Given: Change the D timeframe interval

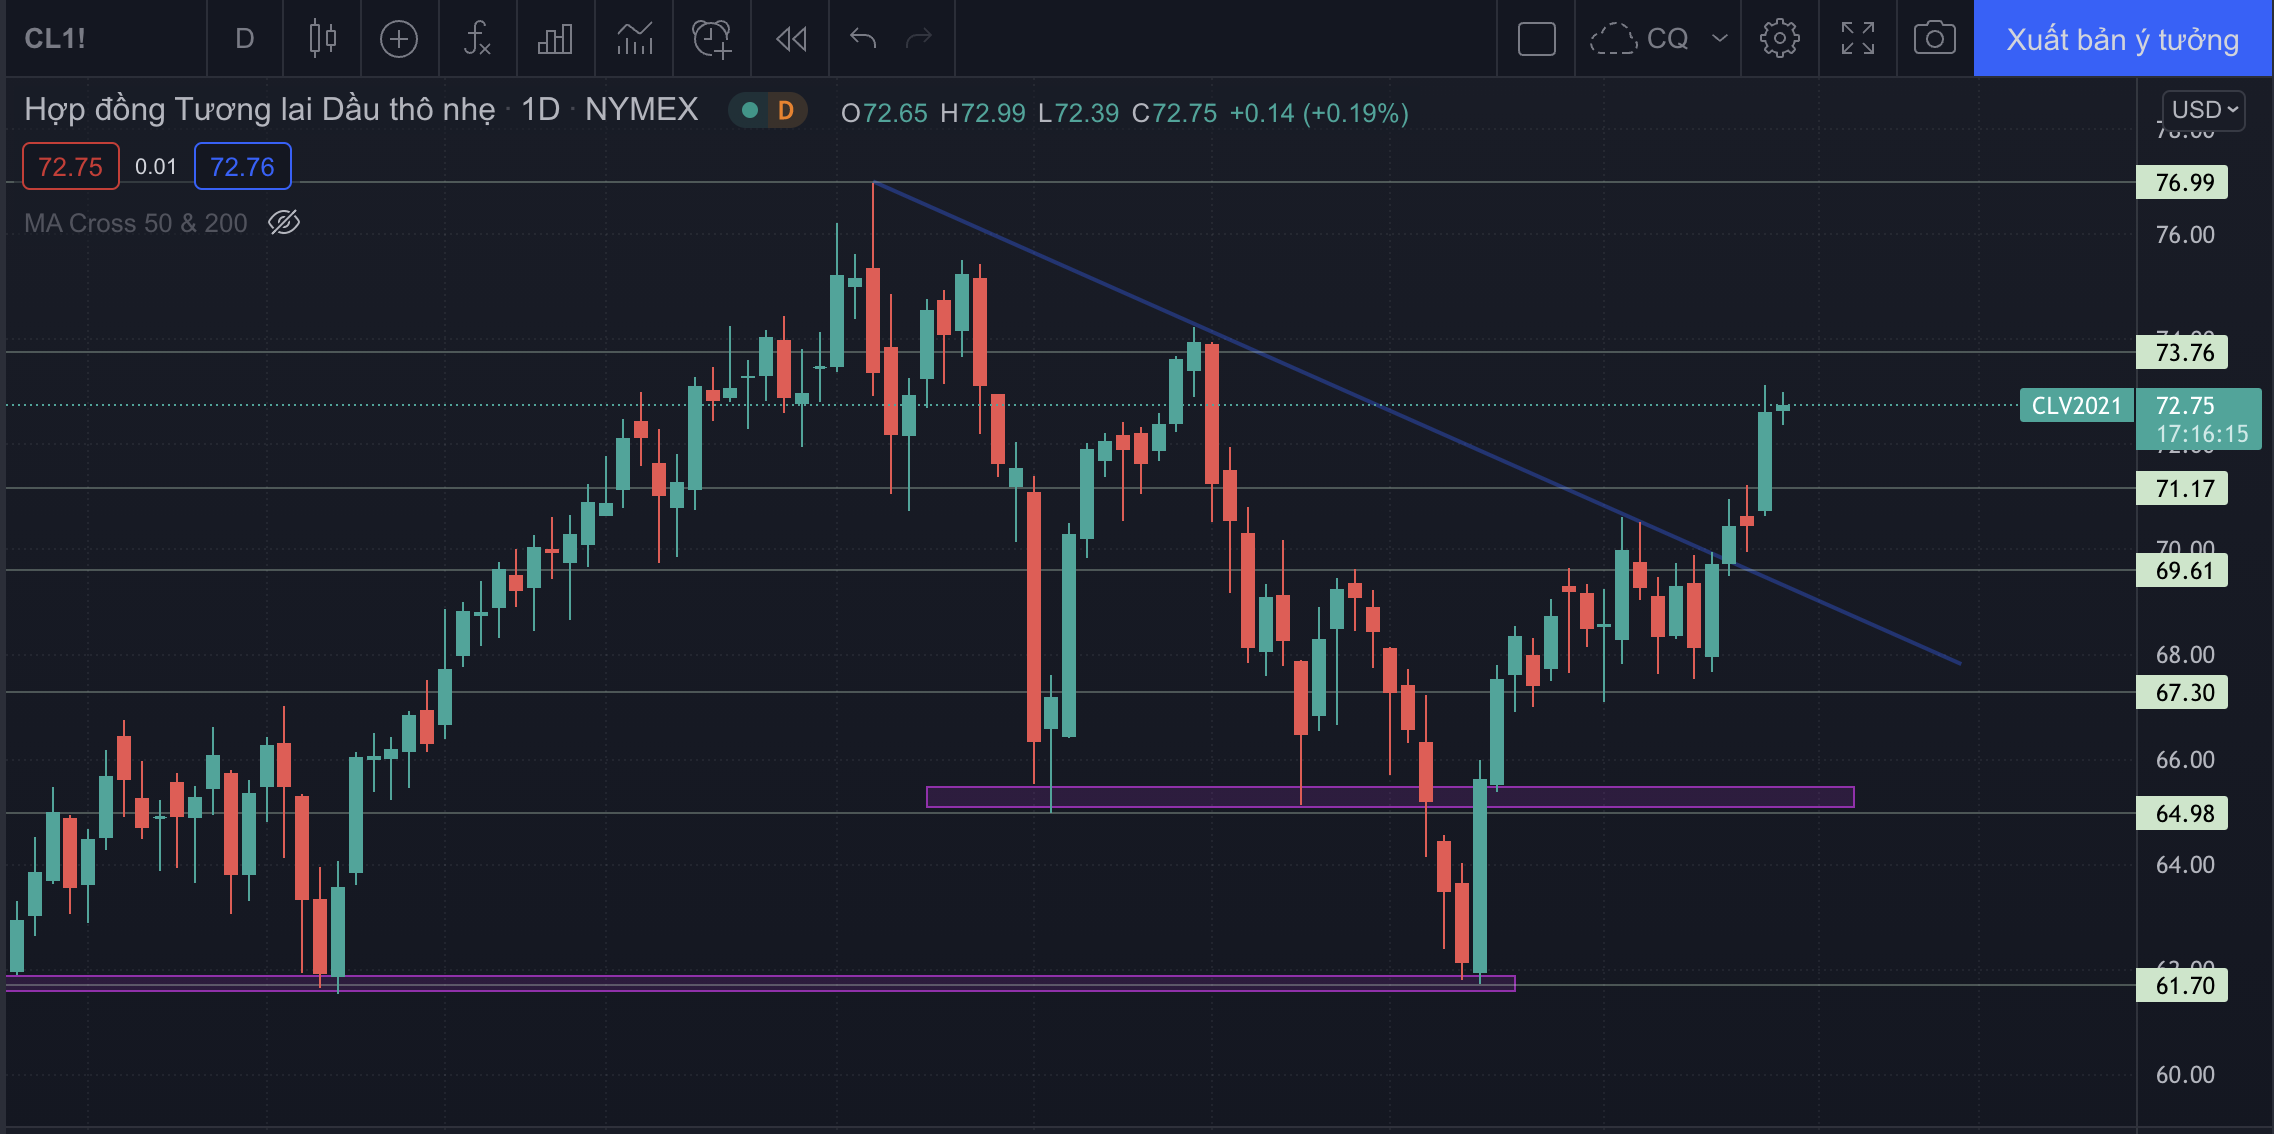Looking at the screenshot, I should 244,39.
